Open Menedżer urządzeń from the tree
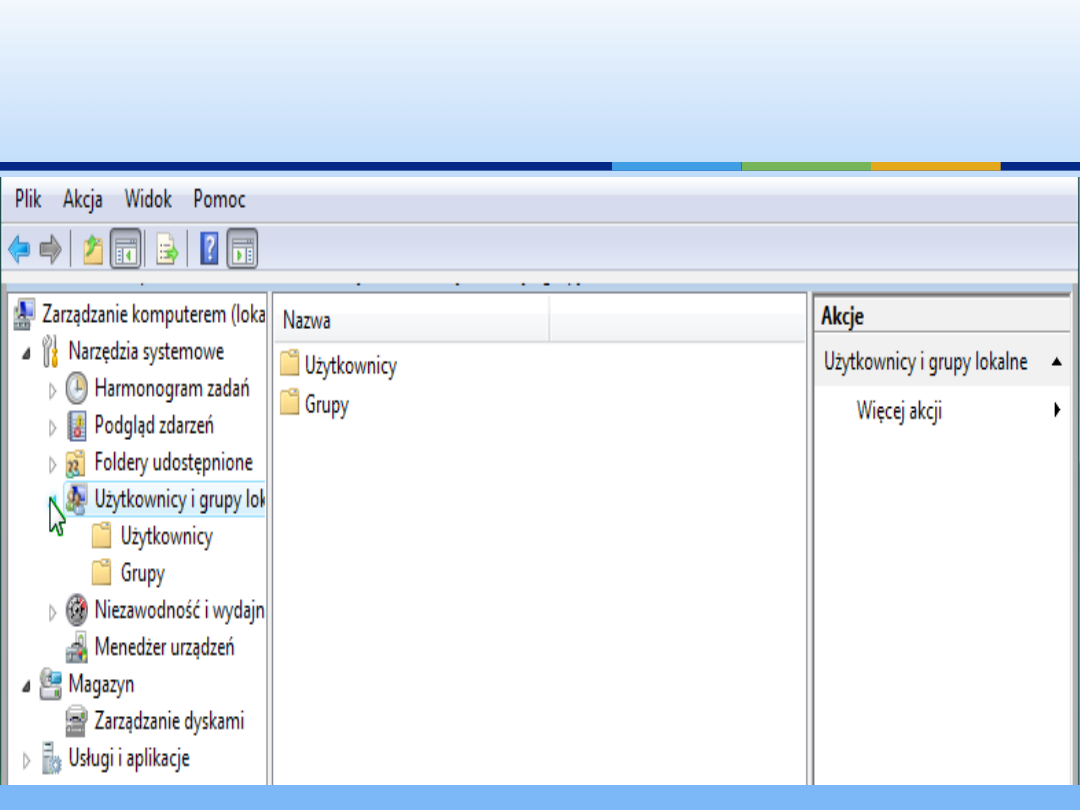This screenshot has height=810, width=1080. tap(164, 647)
